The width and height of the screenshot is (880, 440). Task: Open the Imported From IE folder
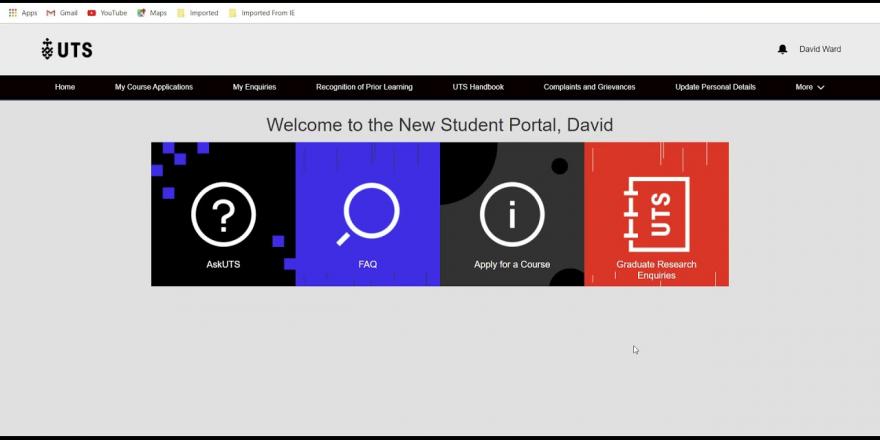click(x=262, y=13)
